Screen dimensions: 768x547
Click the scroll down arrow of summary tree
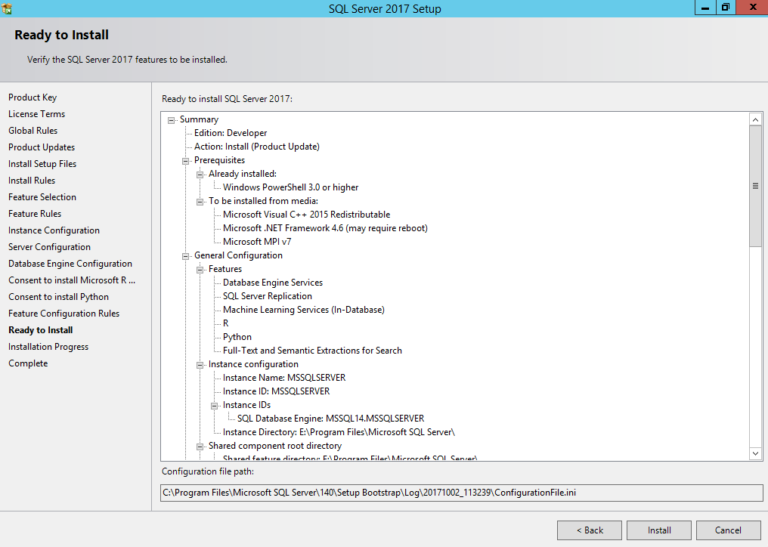755,453
